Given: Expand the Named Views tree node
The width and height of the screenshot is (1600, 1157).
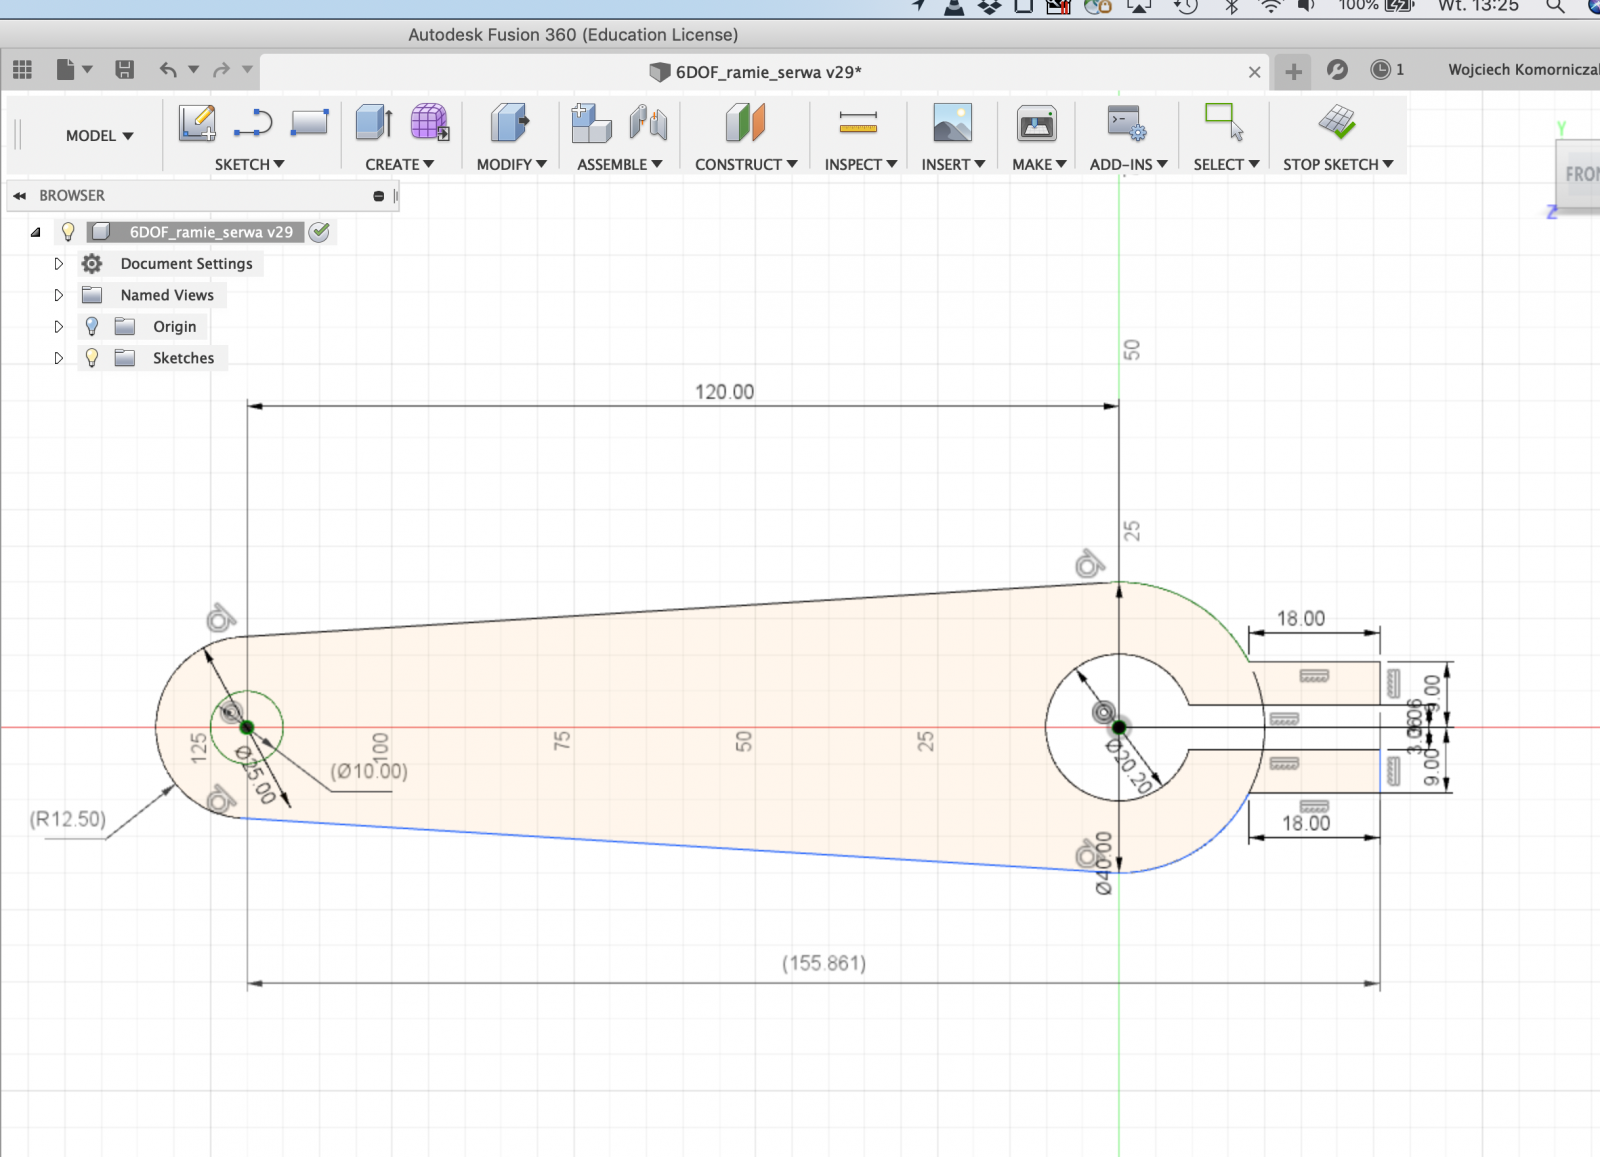Looking at the screenshot, I should pos(58,295).
